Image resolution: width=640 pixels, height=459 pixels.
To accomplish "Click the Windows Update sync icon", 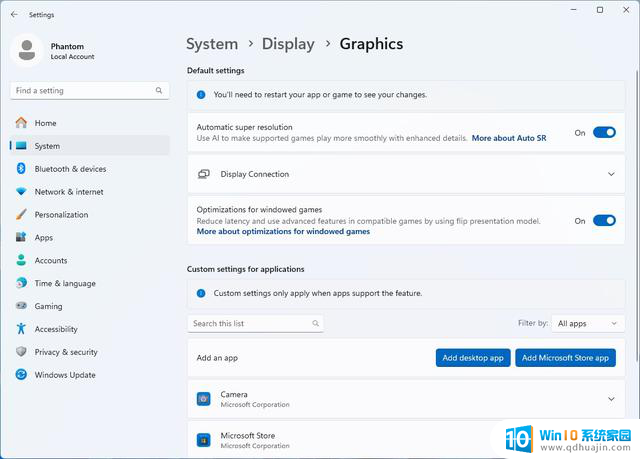I will click(21, 374).
